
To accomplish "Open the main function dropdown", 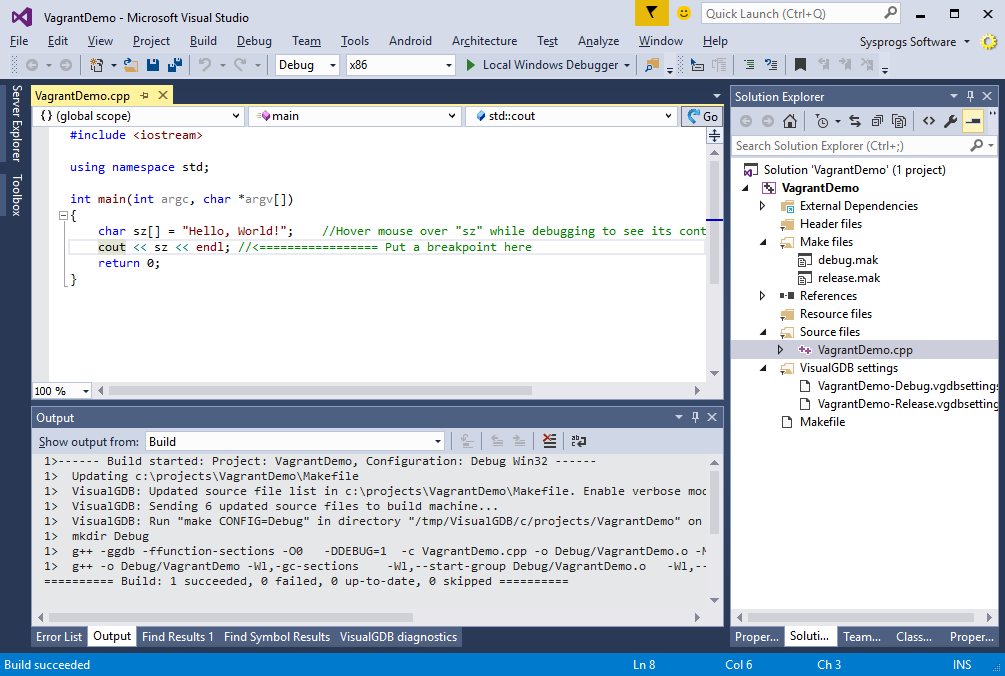I will point(354,116).
